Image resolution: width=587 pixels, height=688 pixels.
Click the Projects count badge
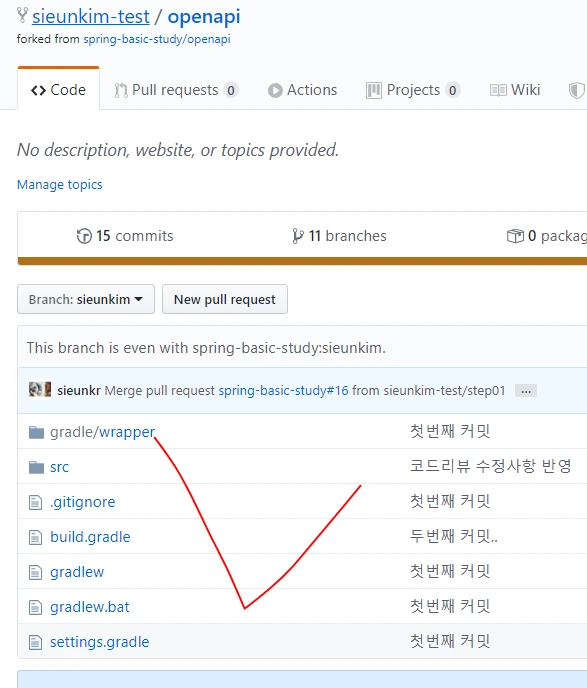452,90
